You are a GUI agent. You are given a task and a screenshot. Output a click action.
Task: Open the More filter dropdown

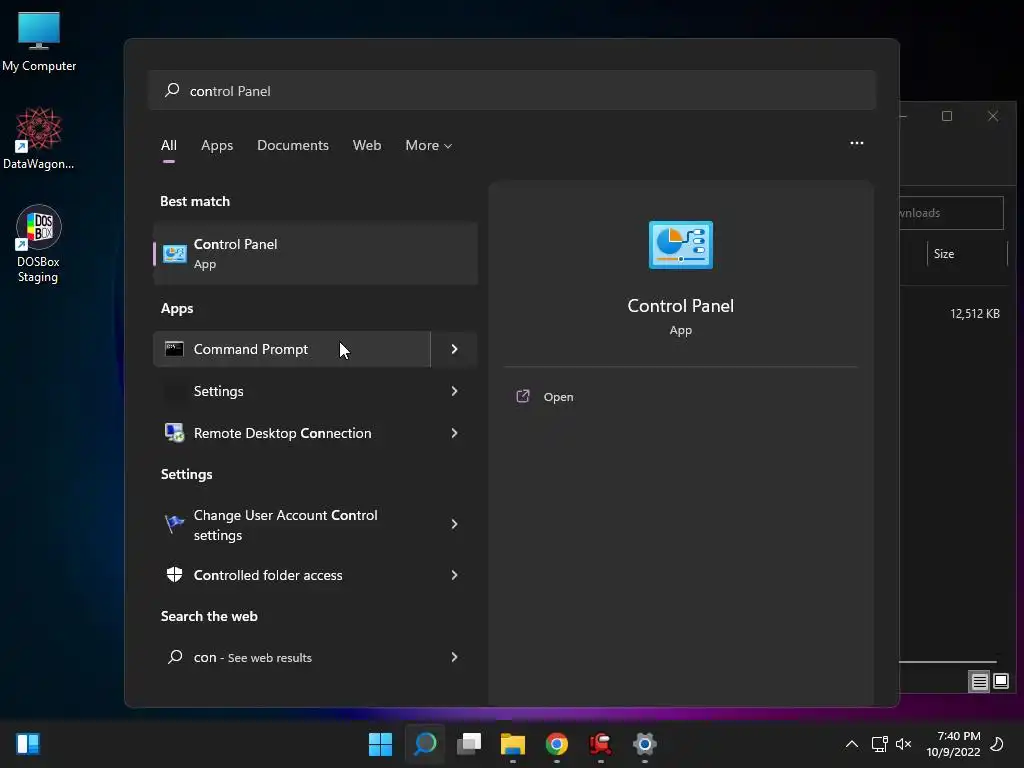pos(428,146)
